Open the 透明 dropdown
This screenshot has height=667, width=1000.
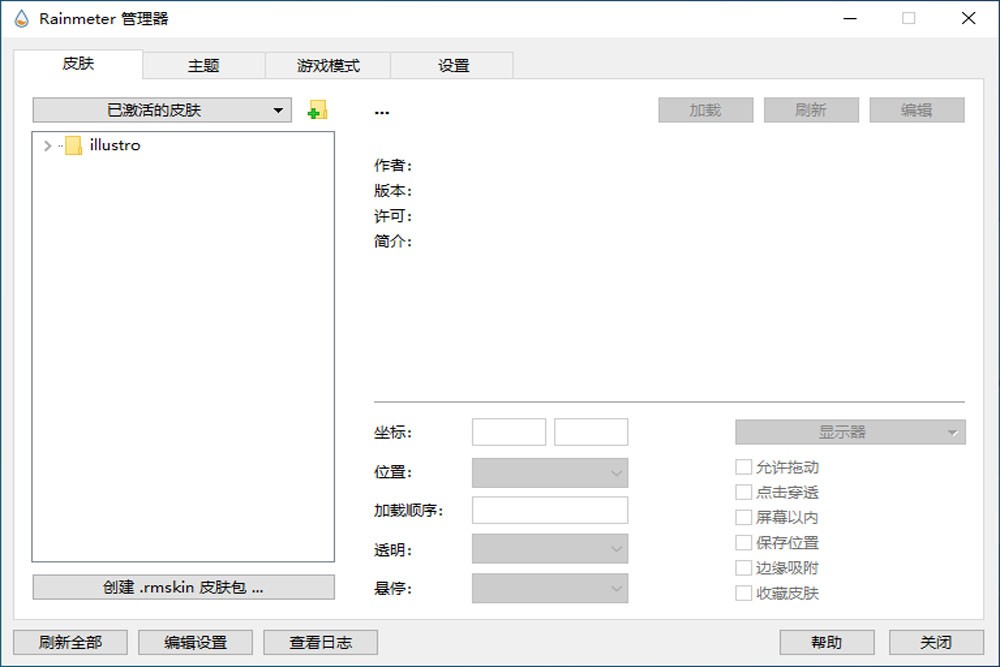coord(549,549)
